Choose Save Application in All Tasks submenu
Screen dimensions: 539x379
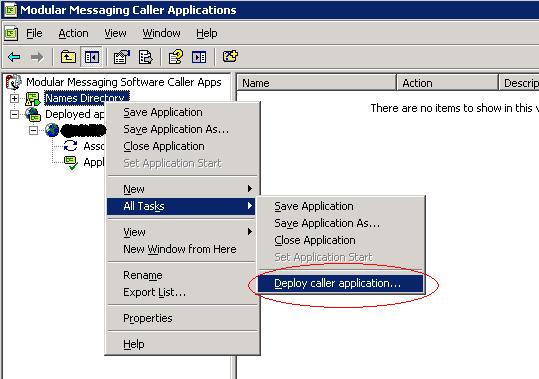340,206
